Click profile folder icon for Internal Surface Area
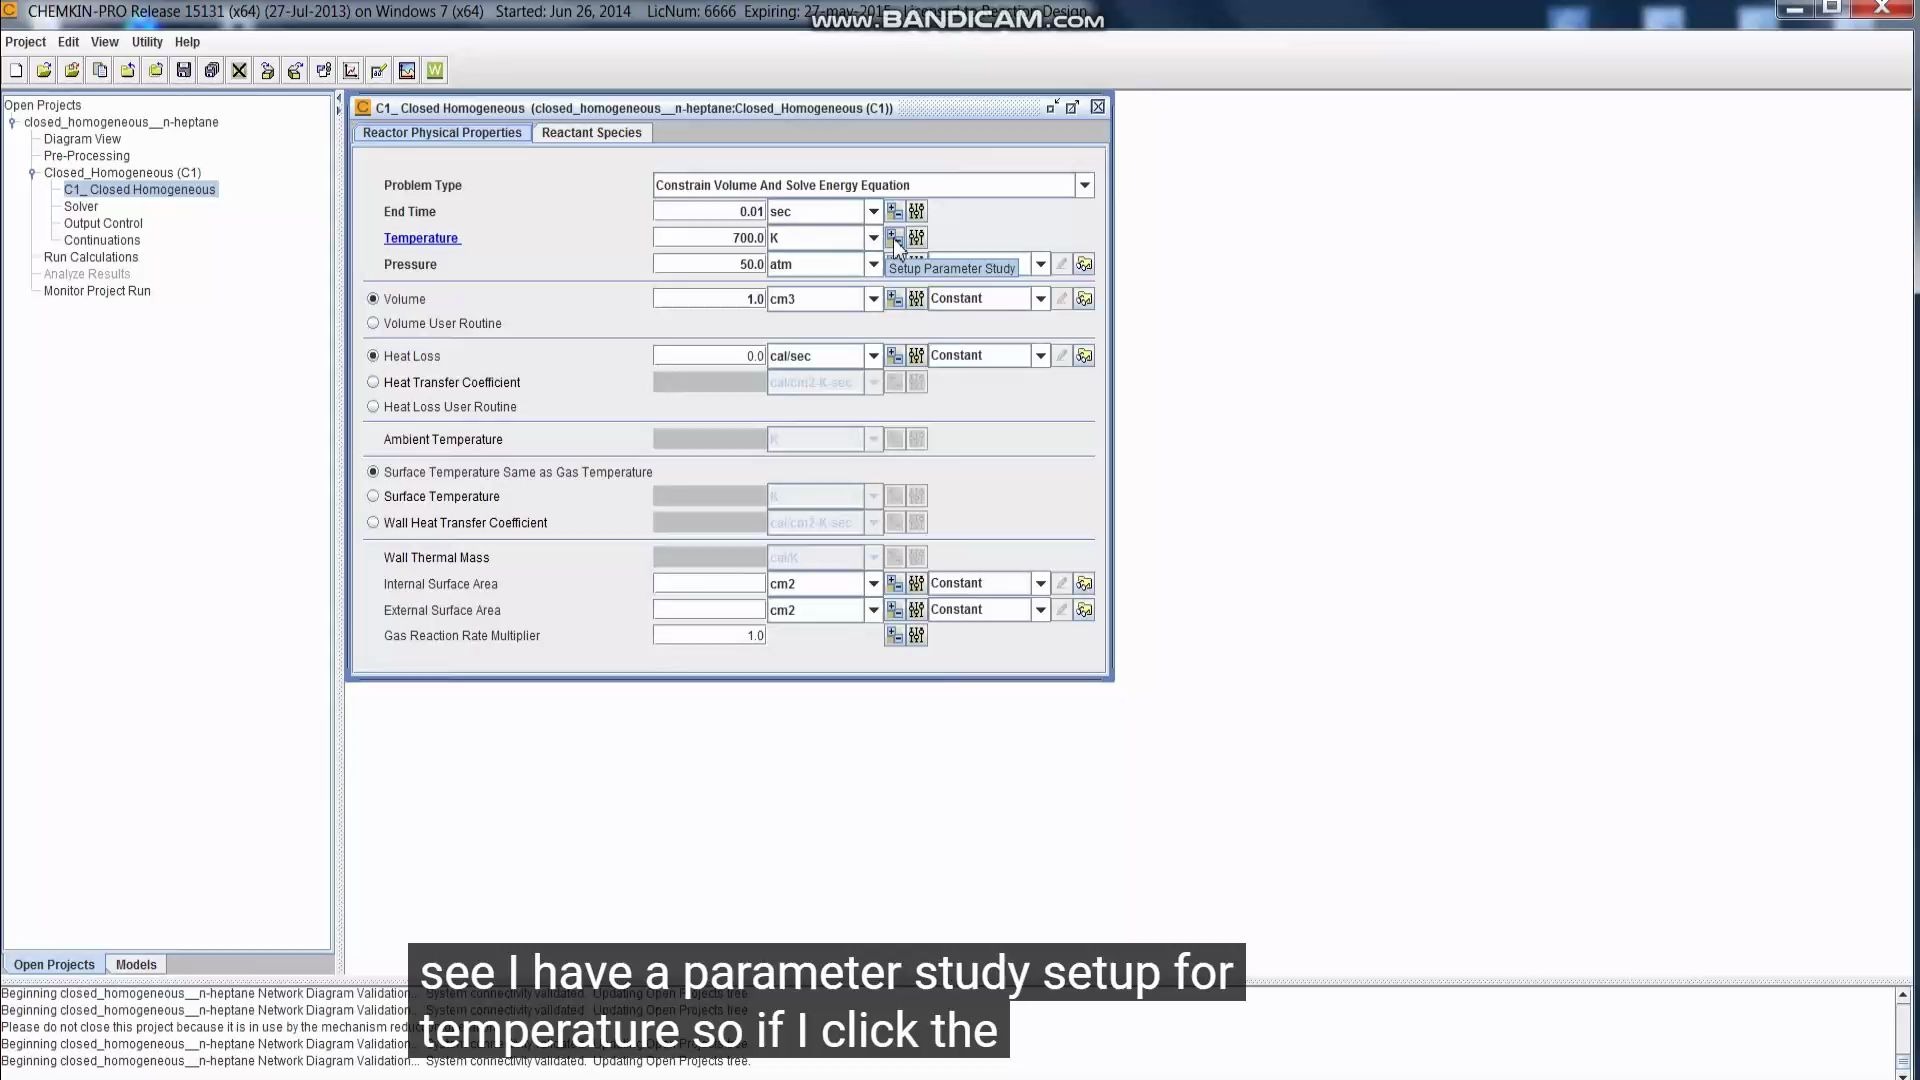The image size is (1920, 1080). coord(1084,583)
